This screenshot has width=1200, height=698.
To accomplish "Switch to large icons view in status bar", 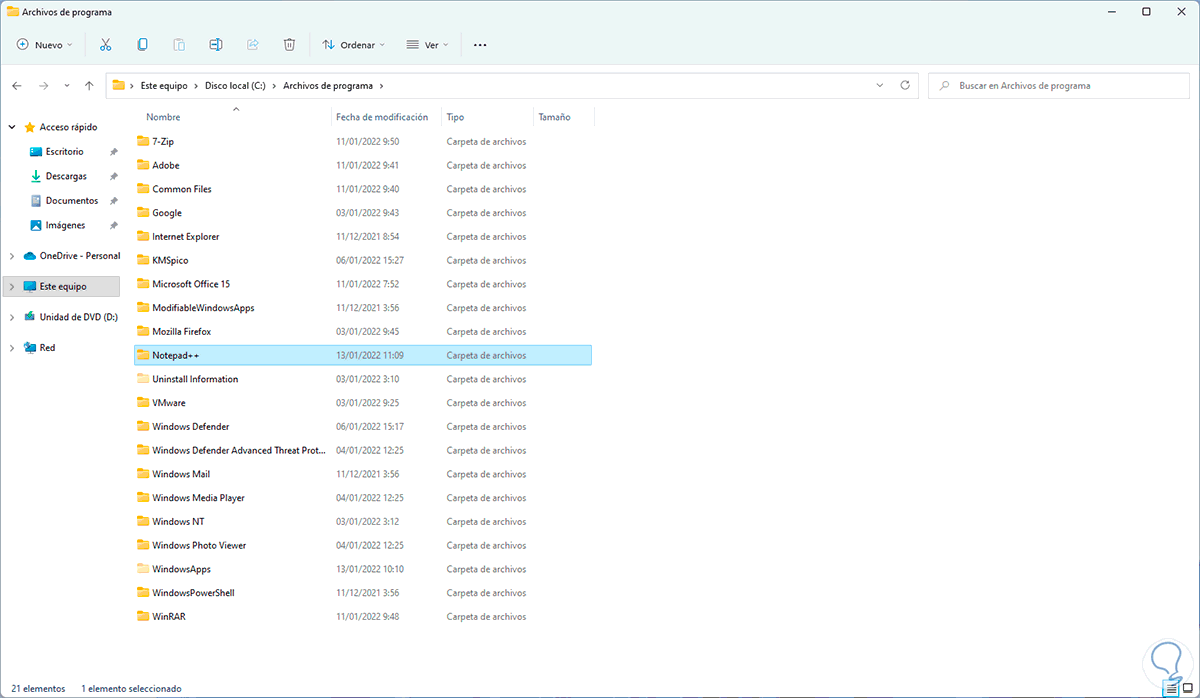I will click(1188, 688).
